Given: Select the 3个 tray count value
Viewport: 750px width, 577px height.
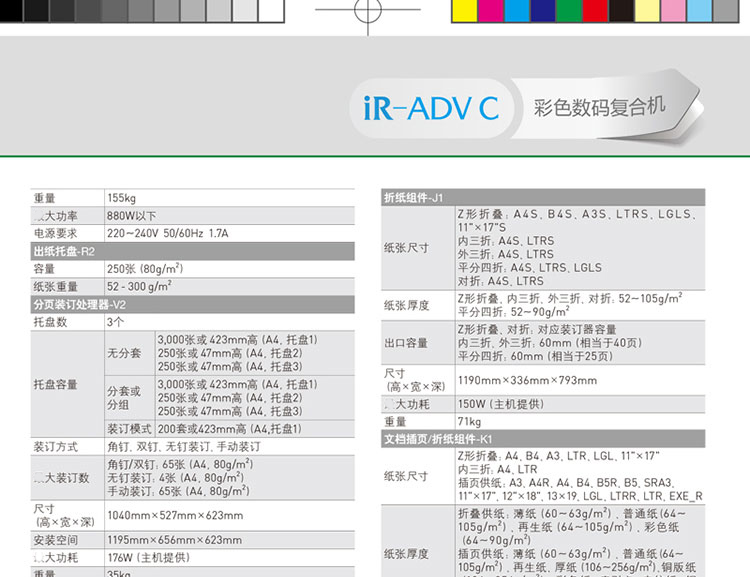Looking at the screenshot, I should (115, 322).
